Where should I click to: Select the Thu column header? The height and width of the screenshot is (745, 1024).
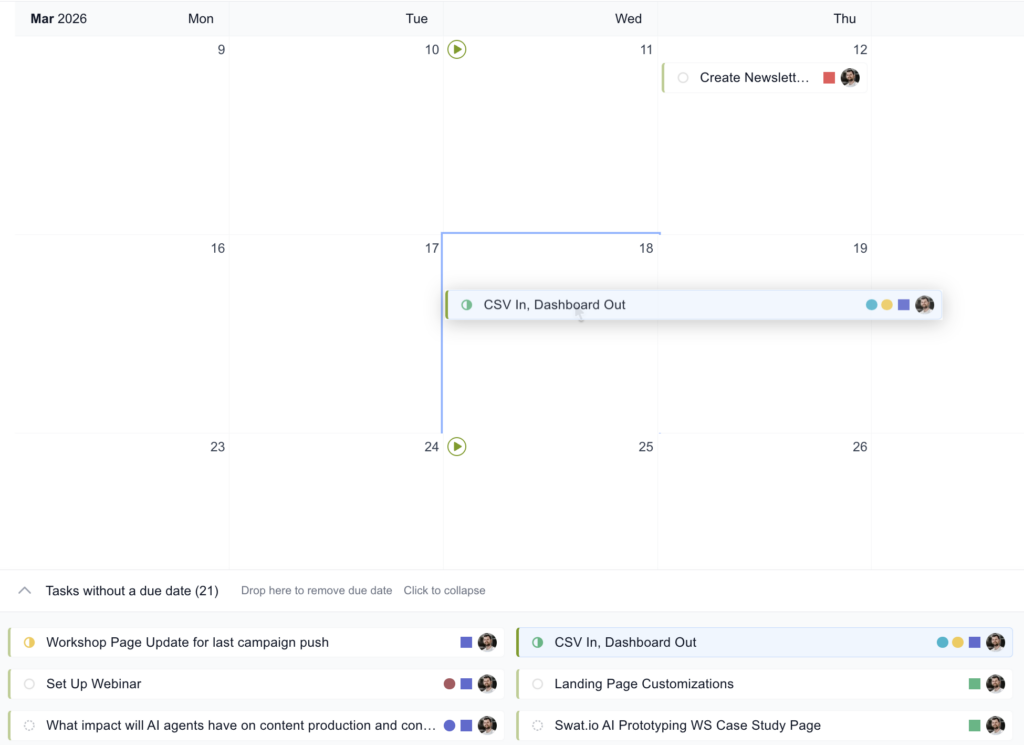click(x=844, y=19)
